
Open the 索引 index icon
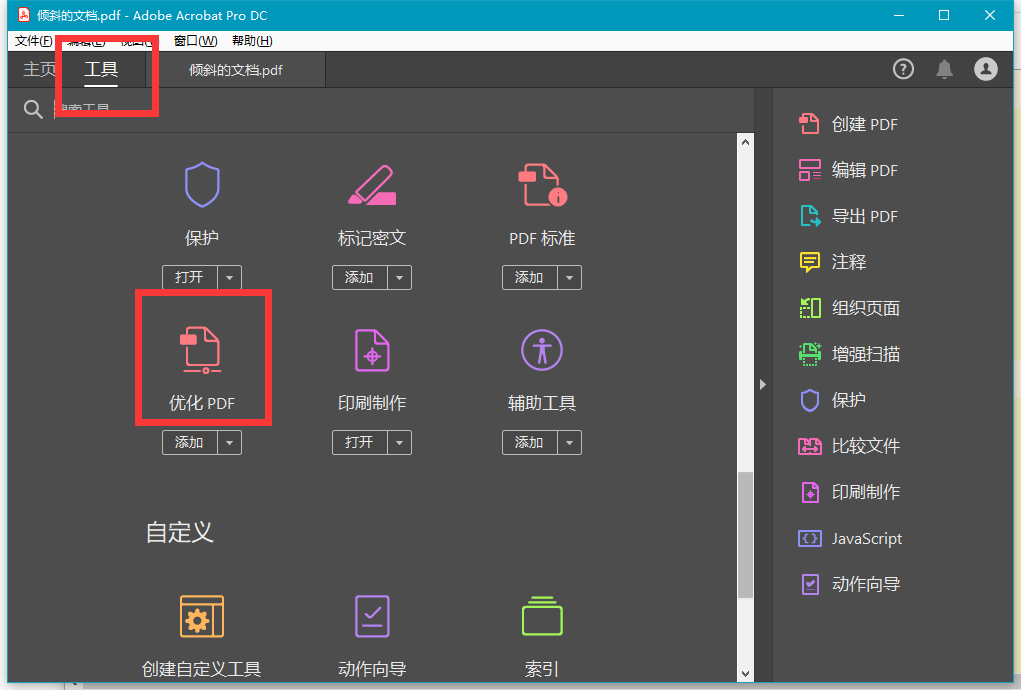click(542, 616)
